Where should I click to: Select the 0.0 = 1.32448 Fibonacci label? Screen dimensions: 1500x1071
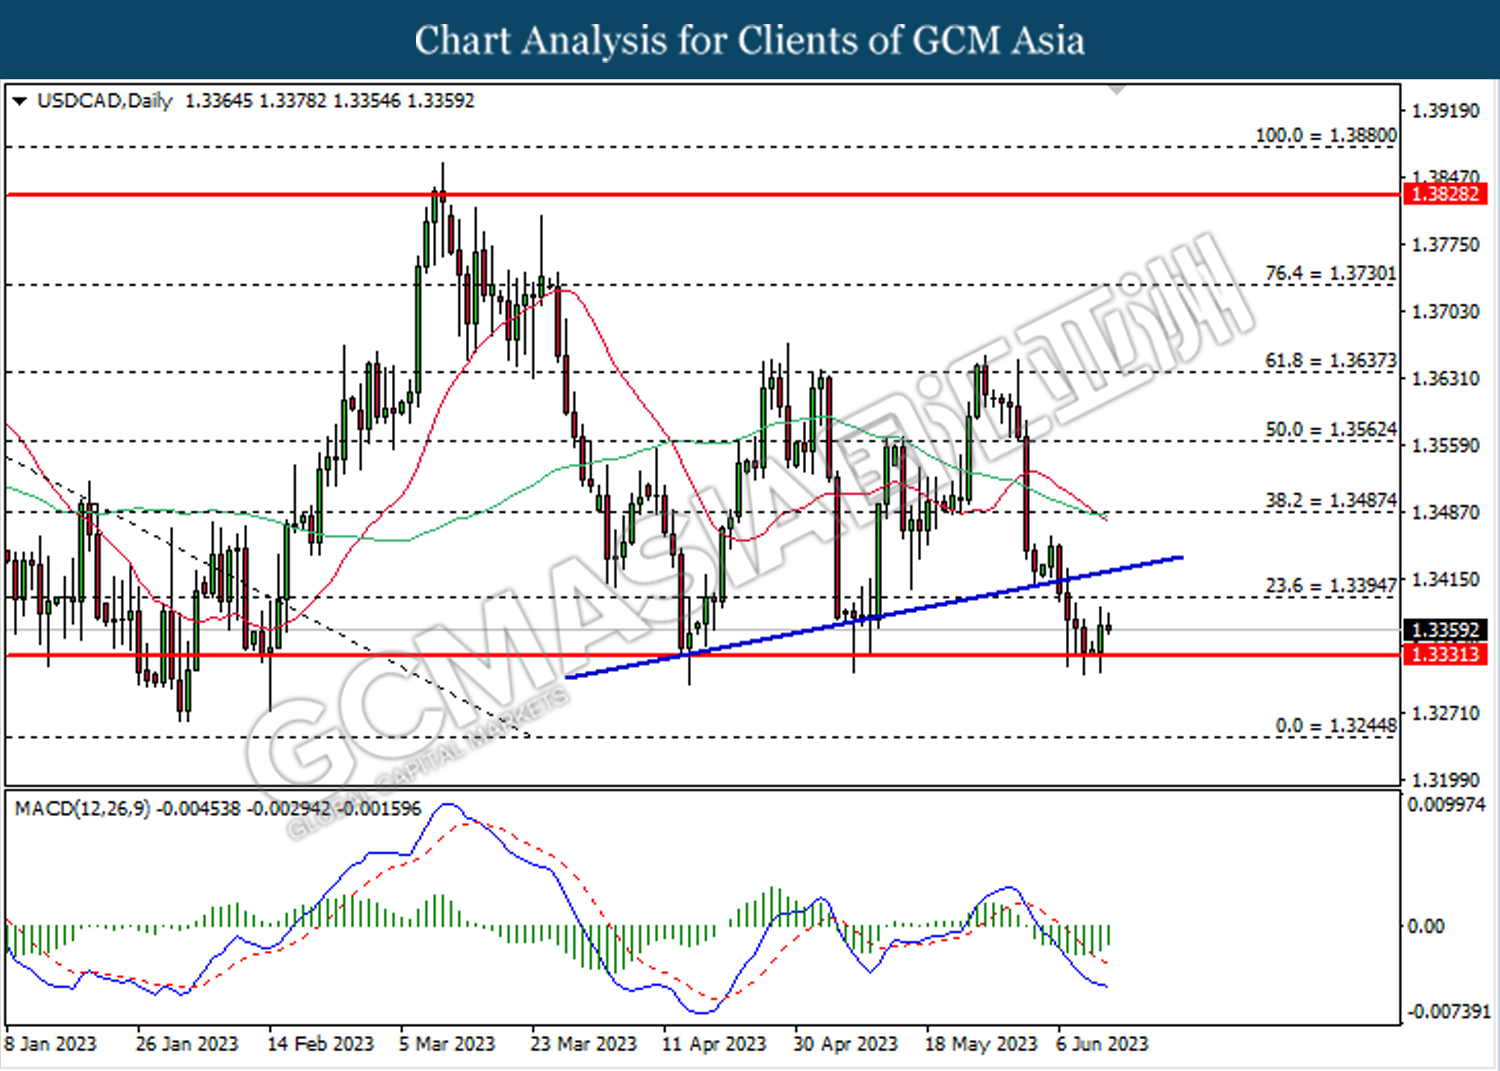tap(1336, 726)
